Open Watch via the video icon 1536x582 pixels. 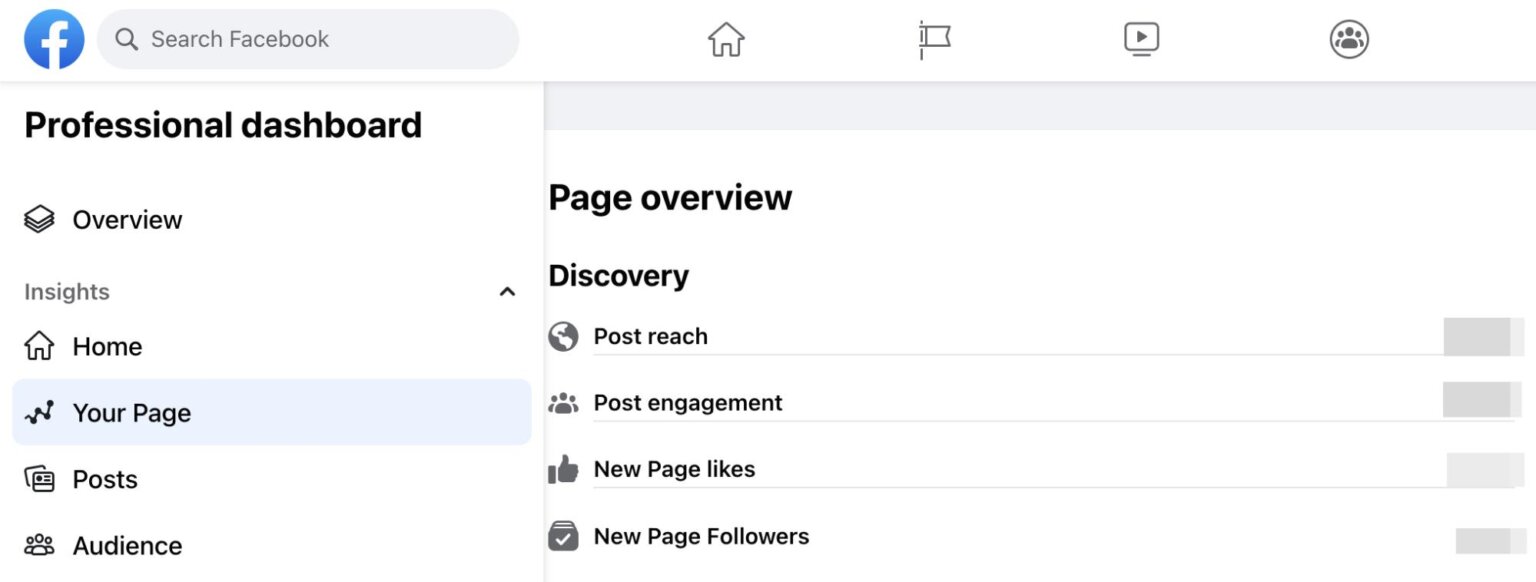click(1141, 39)
